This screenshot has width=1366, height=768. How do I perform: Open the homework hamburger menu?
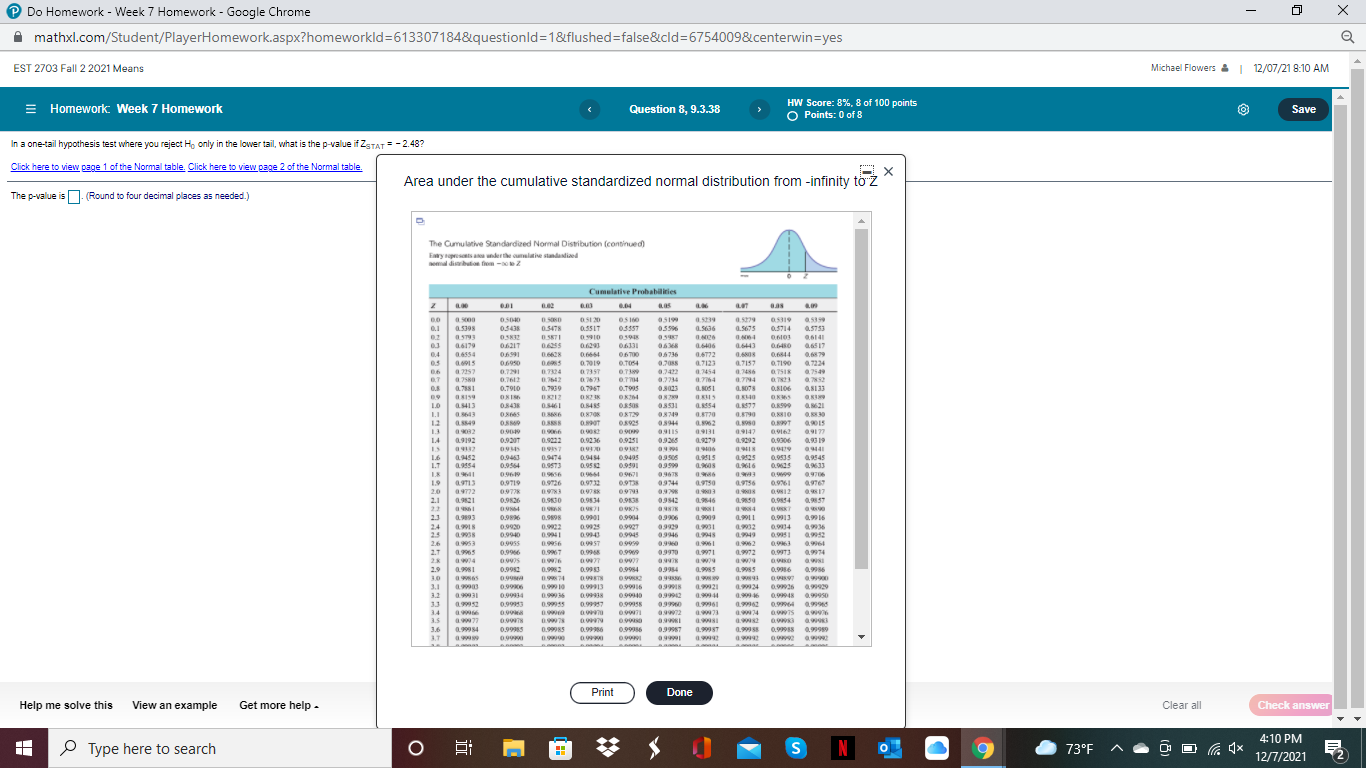click(x=31, y=109)
